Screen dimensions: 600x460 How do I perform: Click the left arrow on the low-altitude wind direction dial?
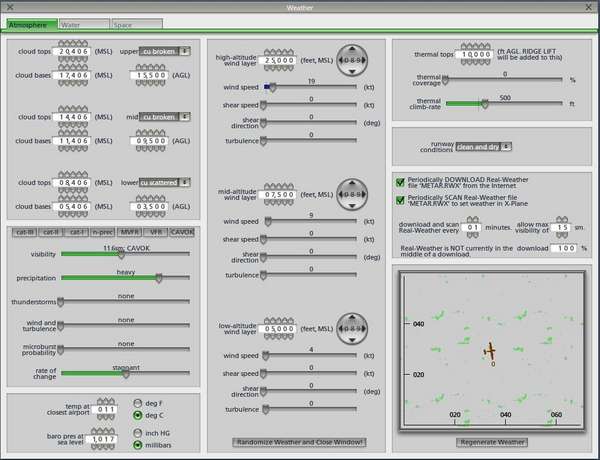pyautogui.click(x=341, y=329)
